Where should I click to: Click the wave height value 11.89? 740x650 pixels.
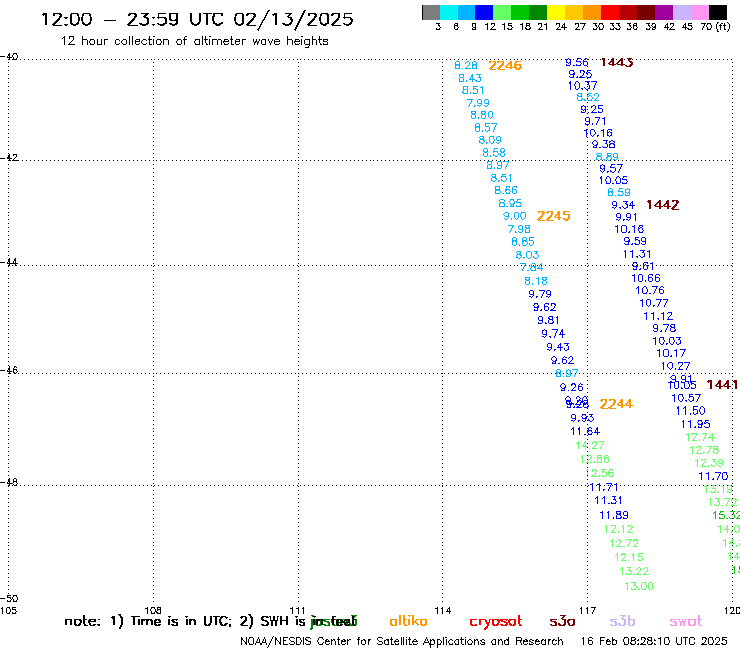(614, 515)
